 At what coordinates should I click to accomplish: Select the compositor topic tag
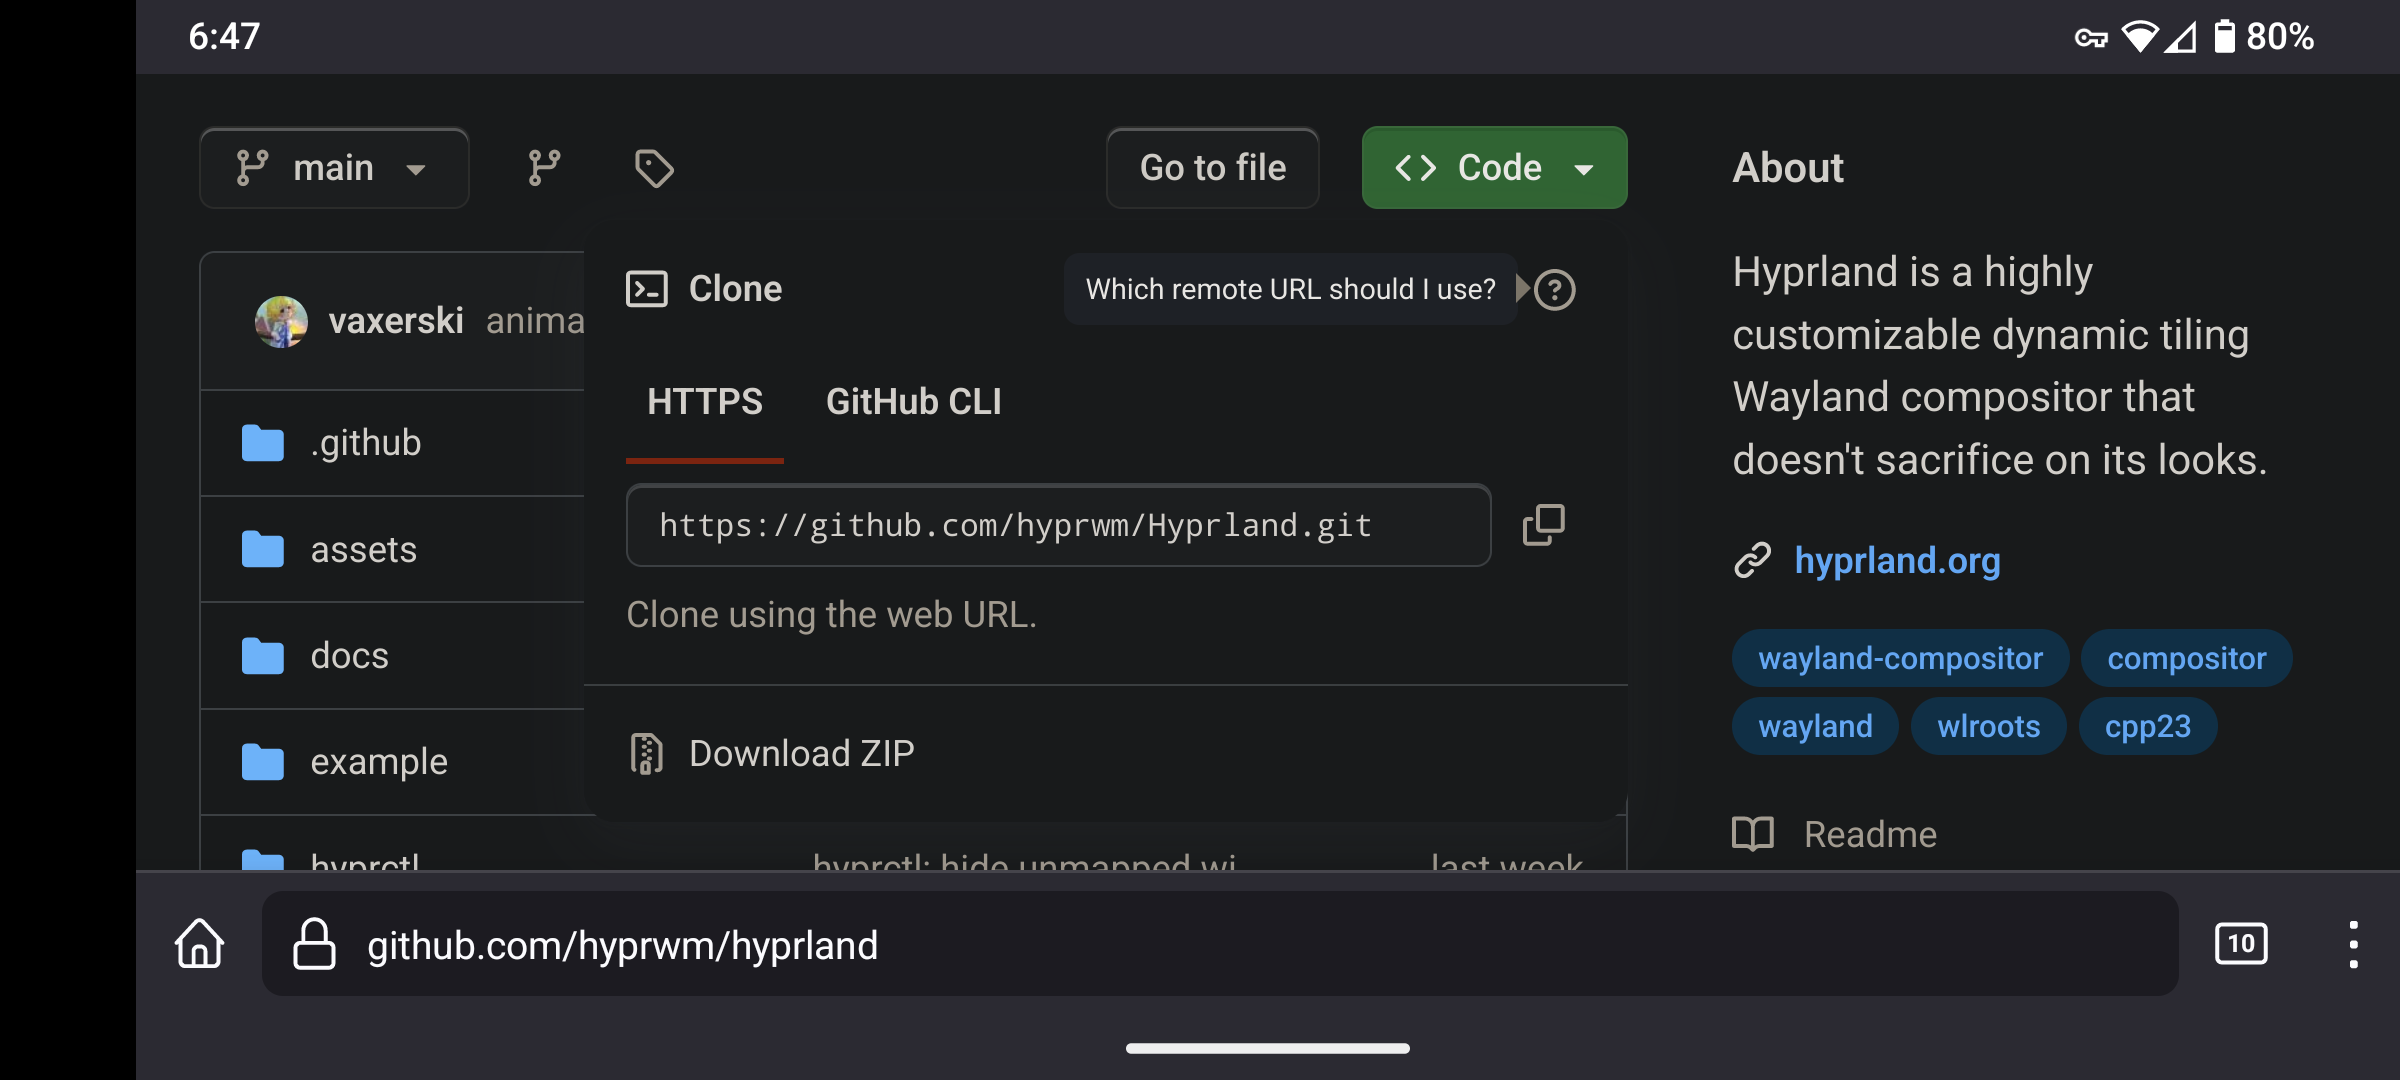2186,659
